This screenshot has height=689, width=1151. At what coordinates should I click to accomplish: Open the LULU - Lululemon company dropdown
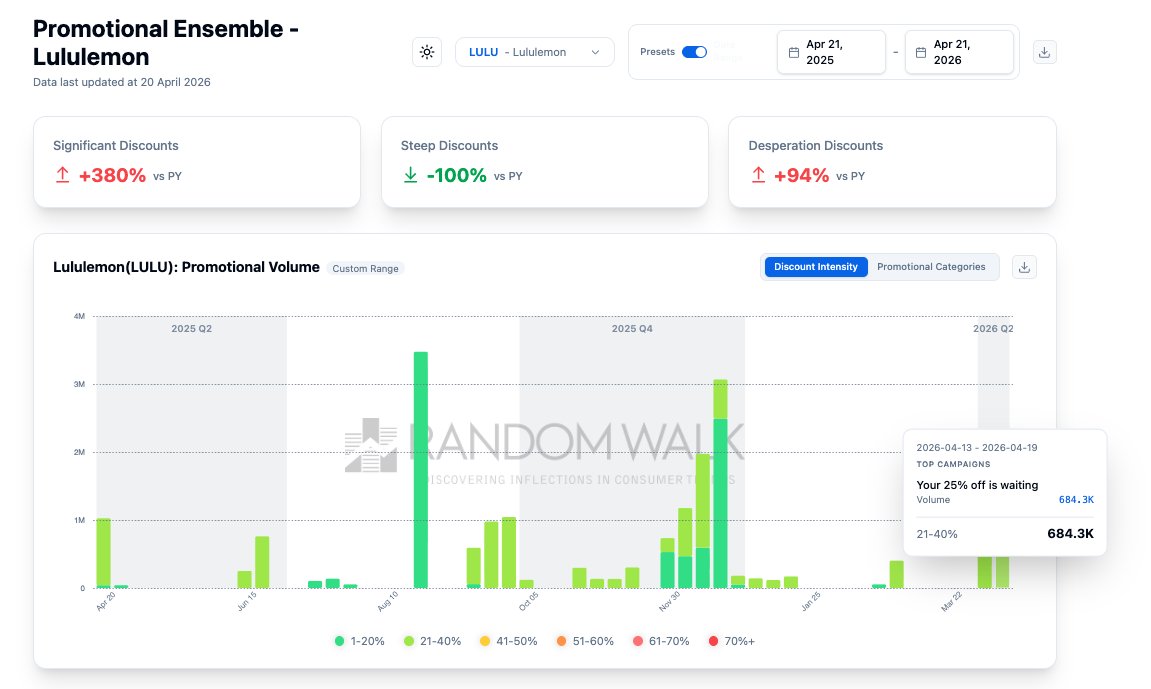click(534, 52)
